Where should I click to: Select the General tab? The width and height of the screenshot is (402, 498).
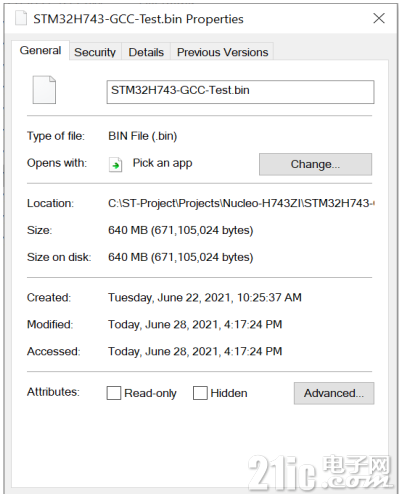(40, 50)
